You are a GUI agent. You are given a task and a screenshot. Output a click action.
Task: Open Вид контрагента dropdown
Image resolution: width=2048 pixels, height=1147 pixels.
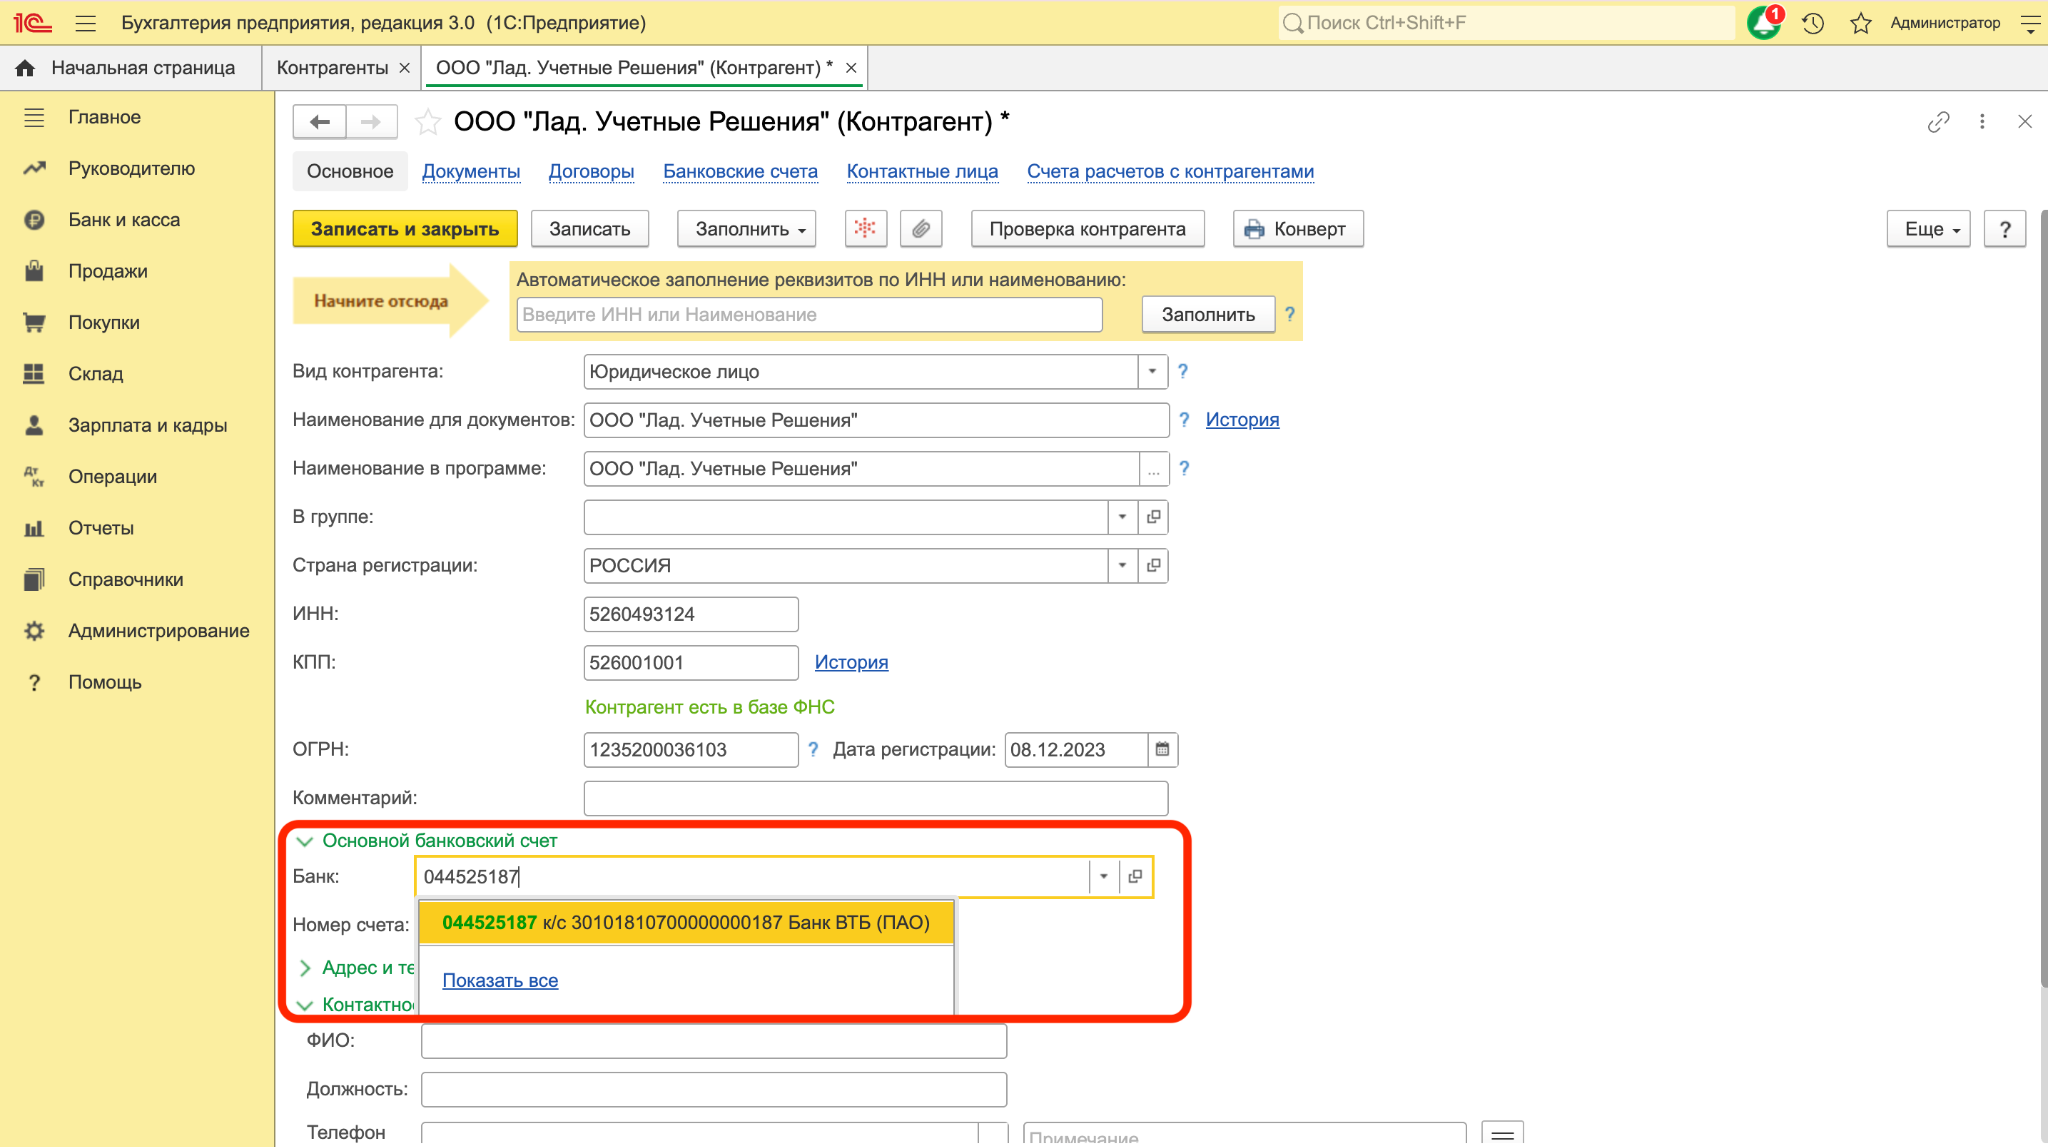(1152, 372)
